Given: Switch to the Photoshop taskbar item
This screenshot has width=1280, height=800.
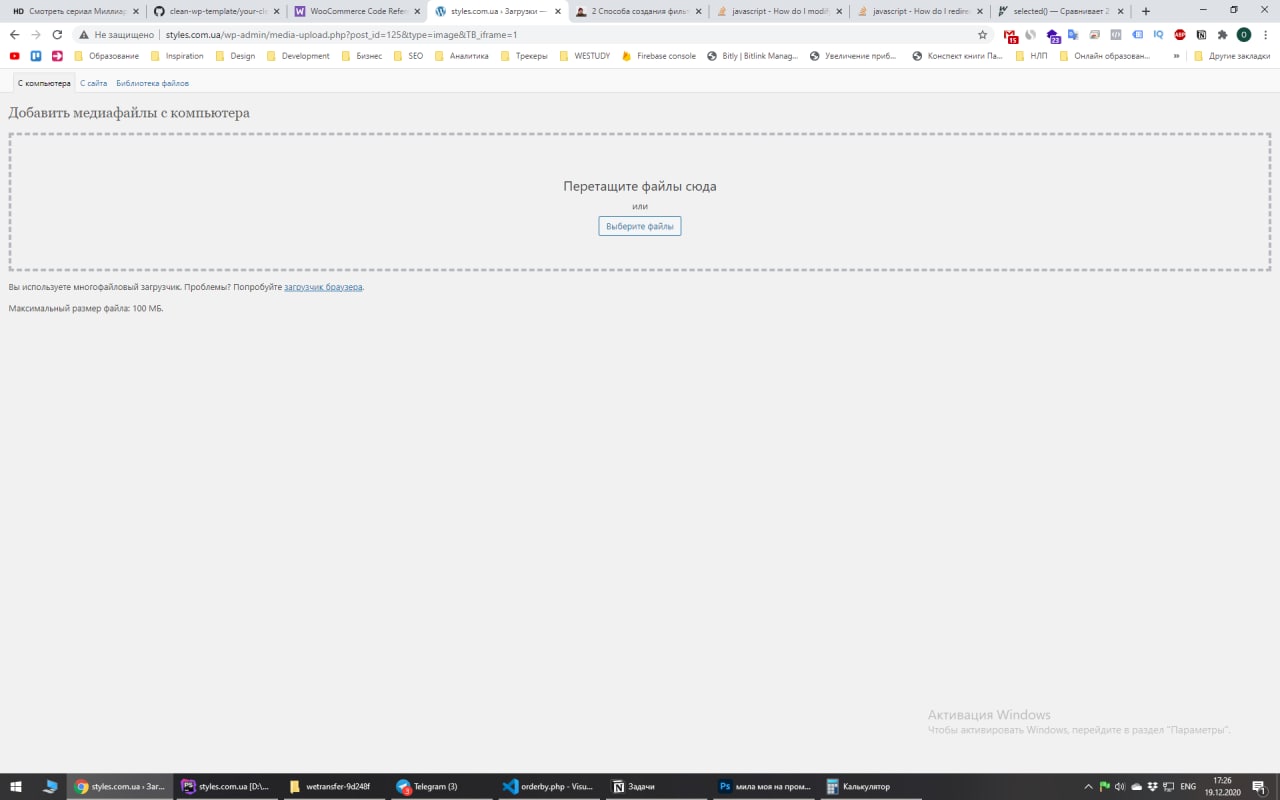Looking at the screenshot, I should 763,787.
